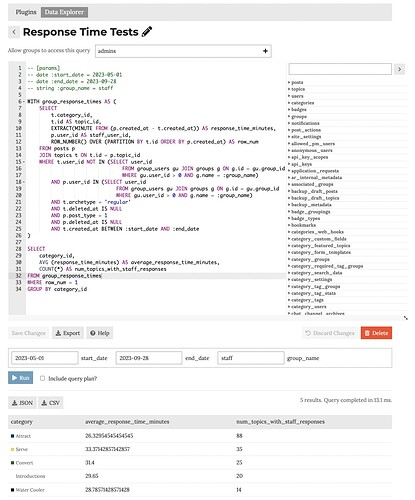Open the Help button
This screenshot has height=500, width=415.
(100, 333)
